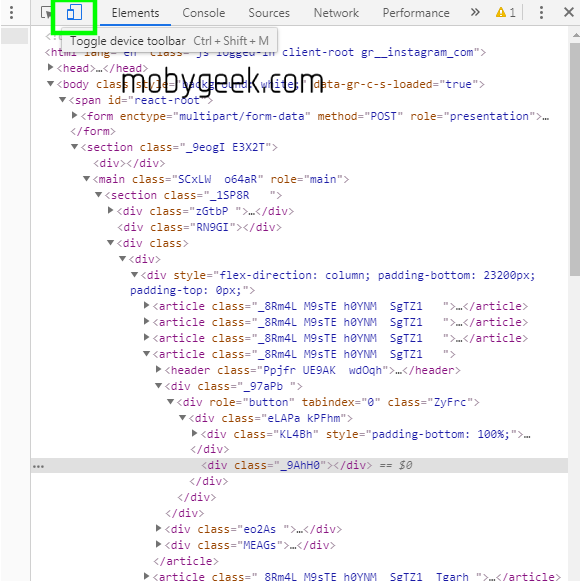Open the Performance tab
Image resolution: width=580 pixels, height=581 pixels.
[x=416, y=13]
